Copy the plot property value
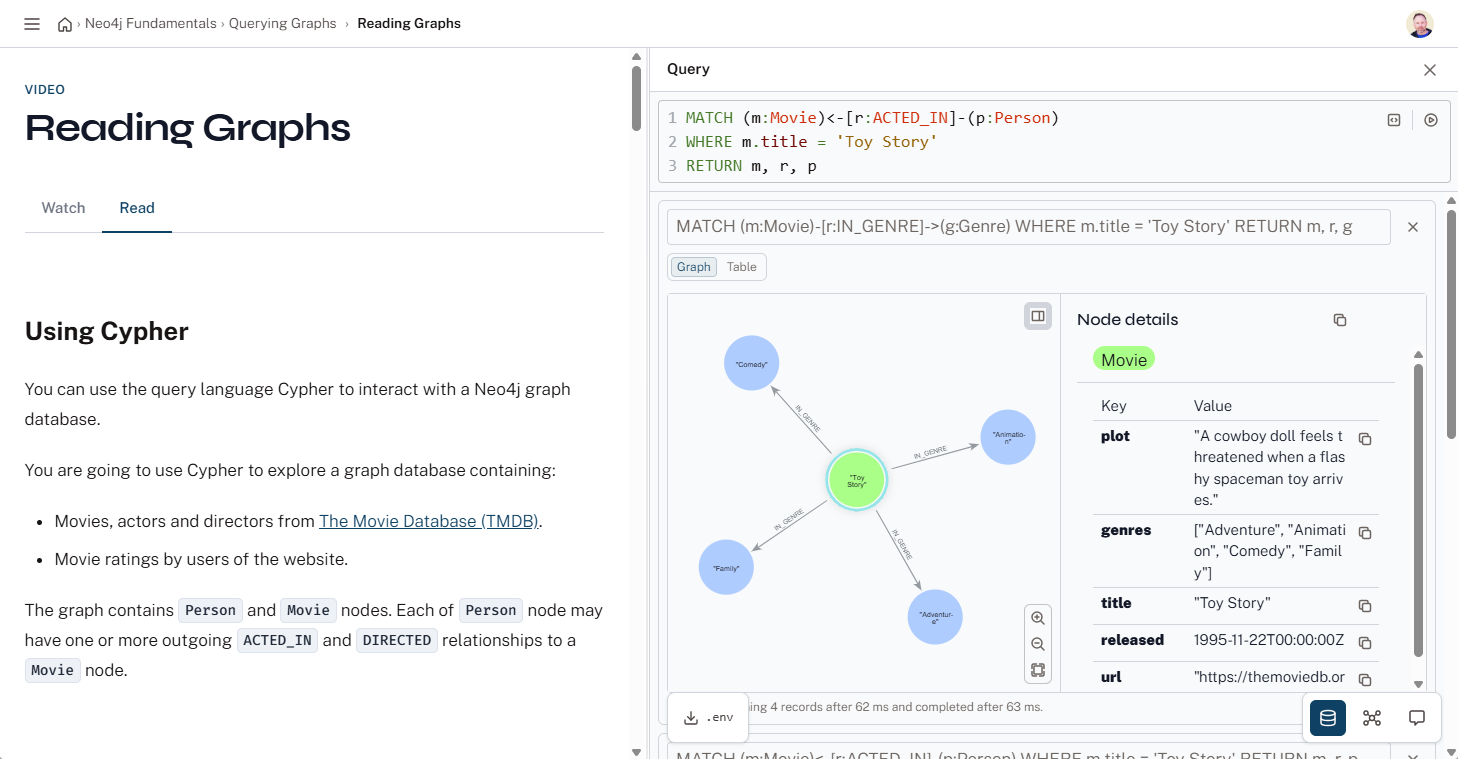 pos(1365,439)
